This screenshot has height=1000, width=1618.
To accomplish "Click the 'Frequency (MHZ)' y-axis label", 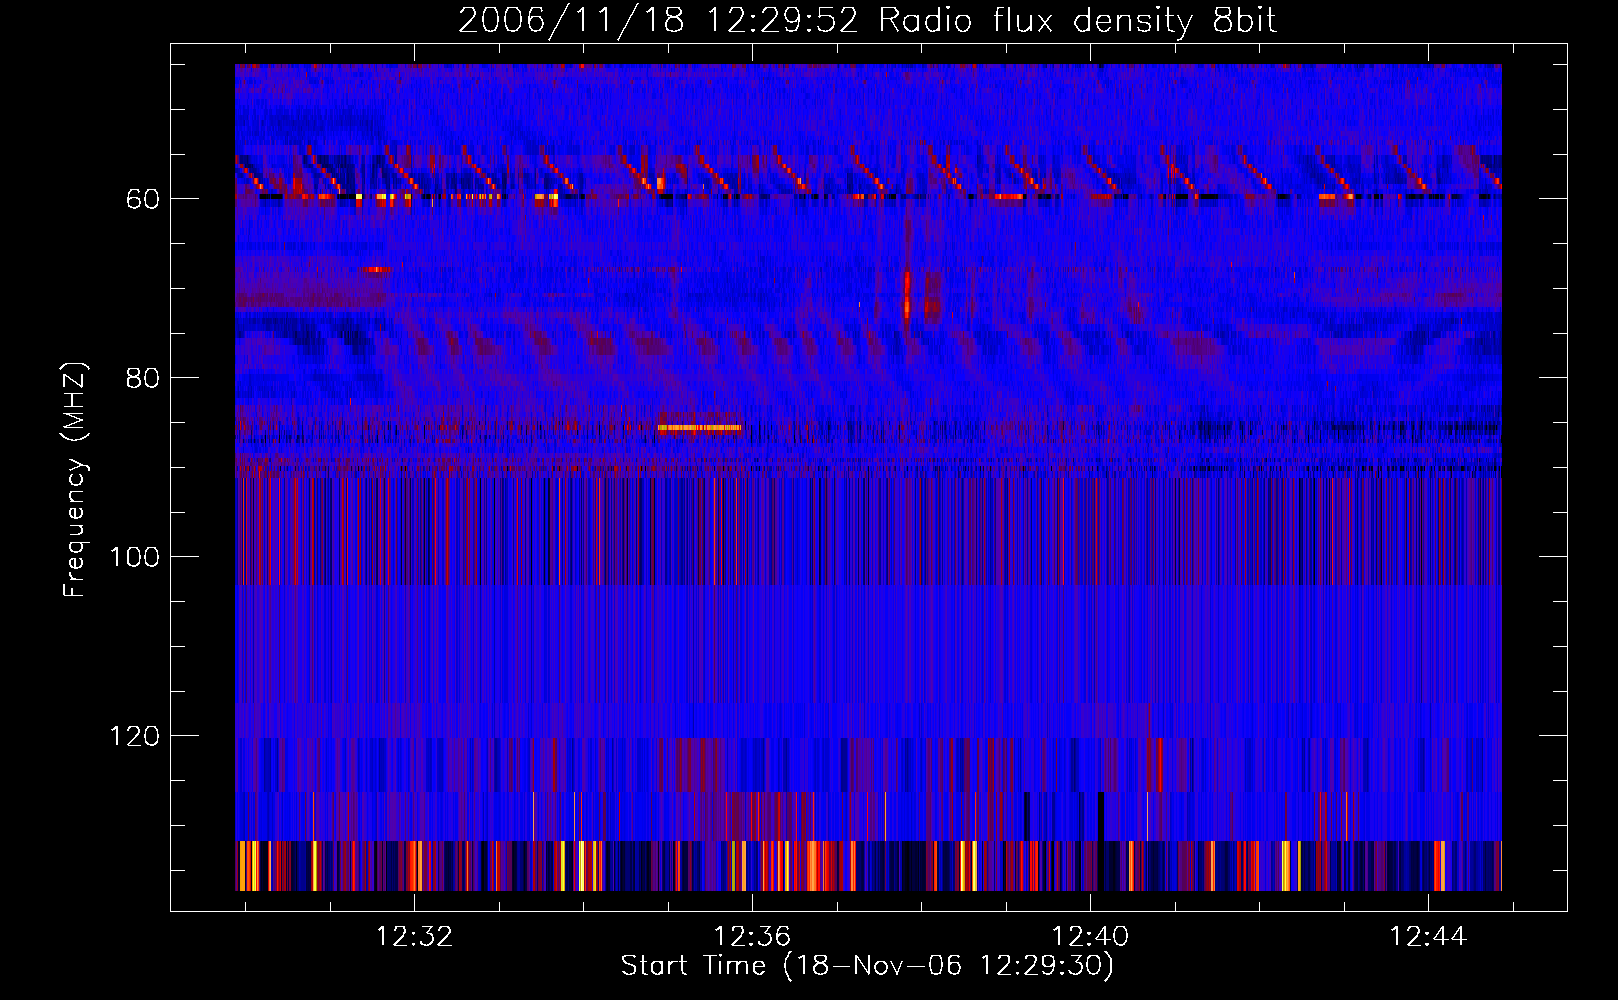I will (75, 480).
